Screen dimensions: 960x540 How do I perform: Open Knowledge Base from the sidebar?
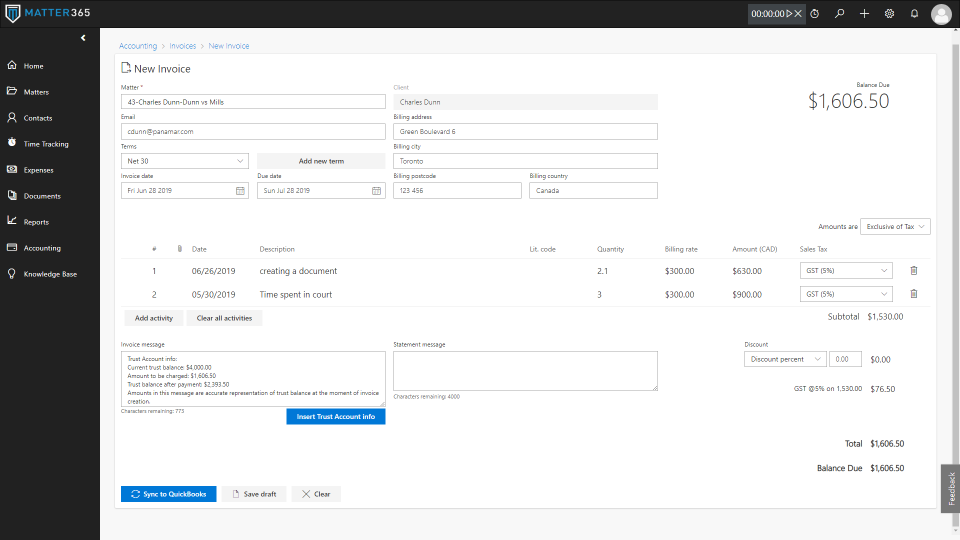click(50, 274)
